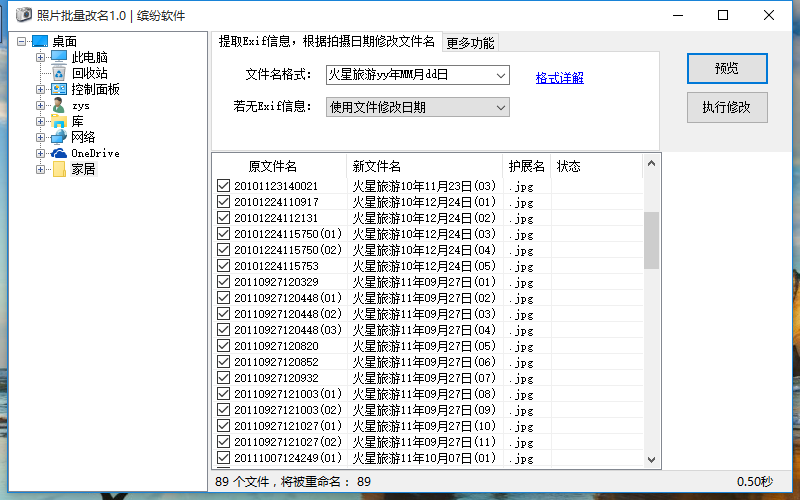Select the OneDrive cloud icon
This screenshot has width=800, height=500.
click(59, 153)
